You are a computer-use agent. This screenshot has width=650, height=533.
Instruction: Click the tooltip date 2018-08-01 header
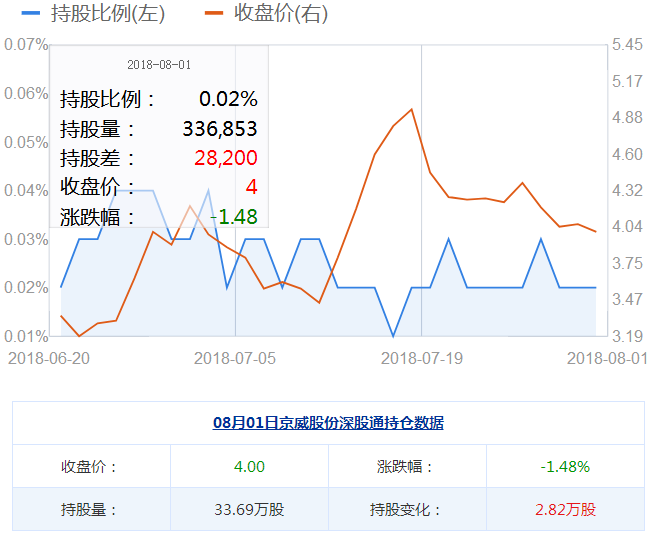pyautogui.click(x=159, y=65)
